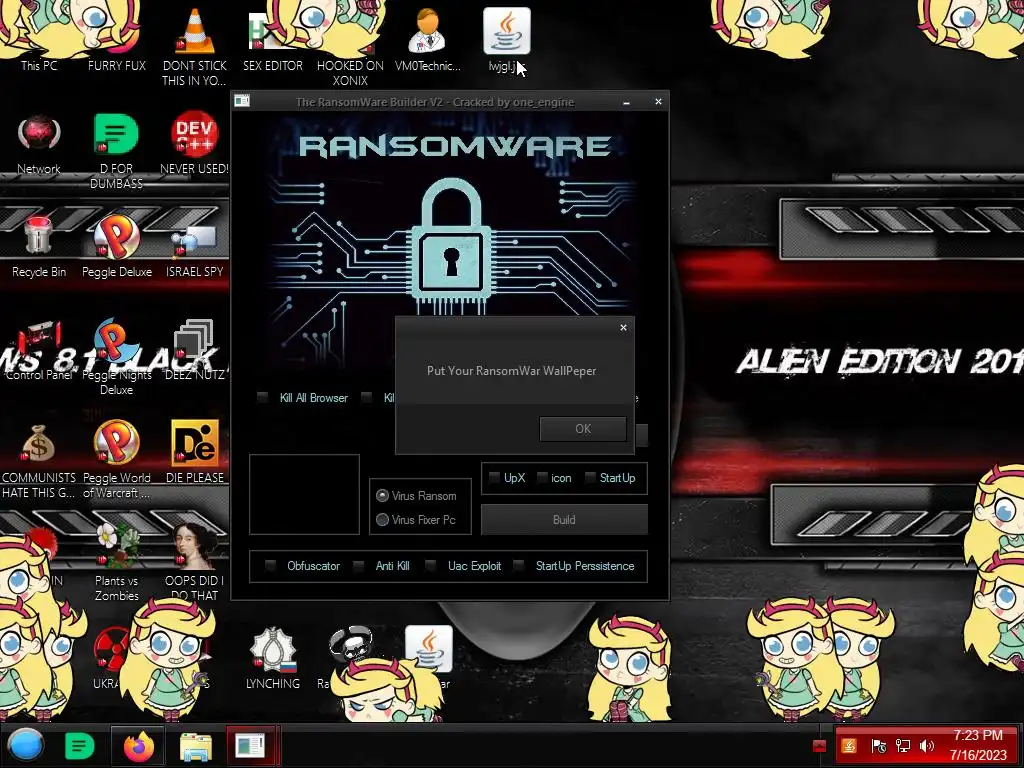Click the volume icon in system tray

point(927,746)
